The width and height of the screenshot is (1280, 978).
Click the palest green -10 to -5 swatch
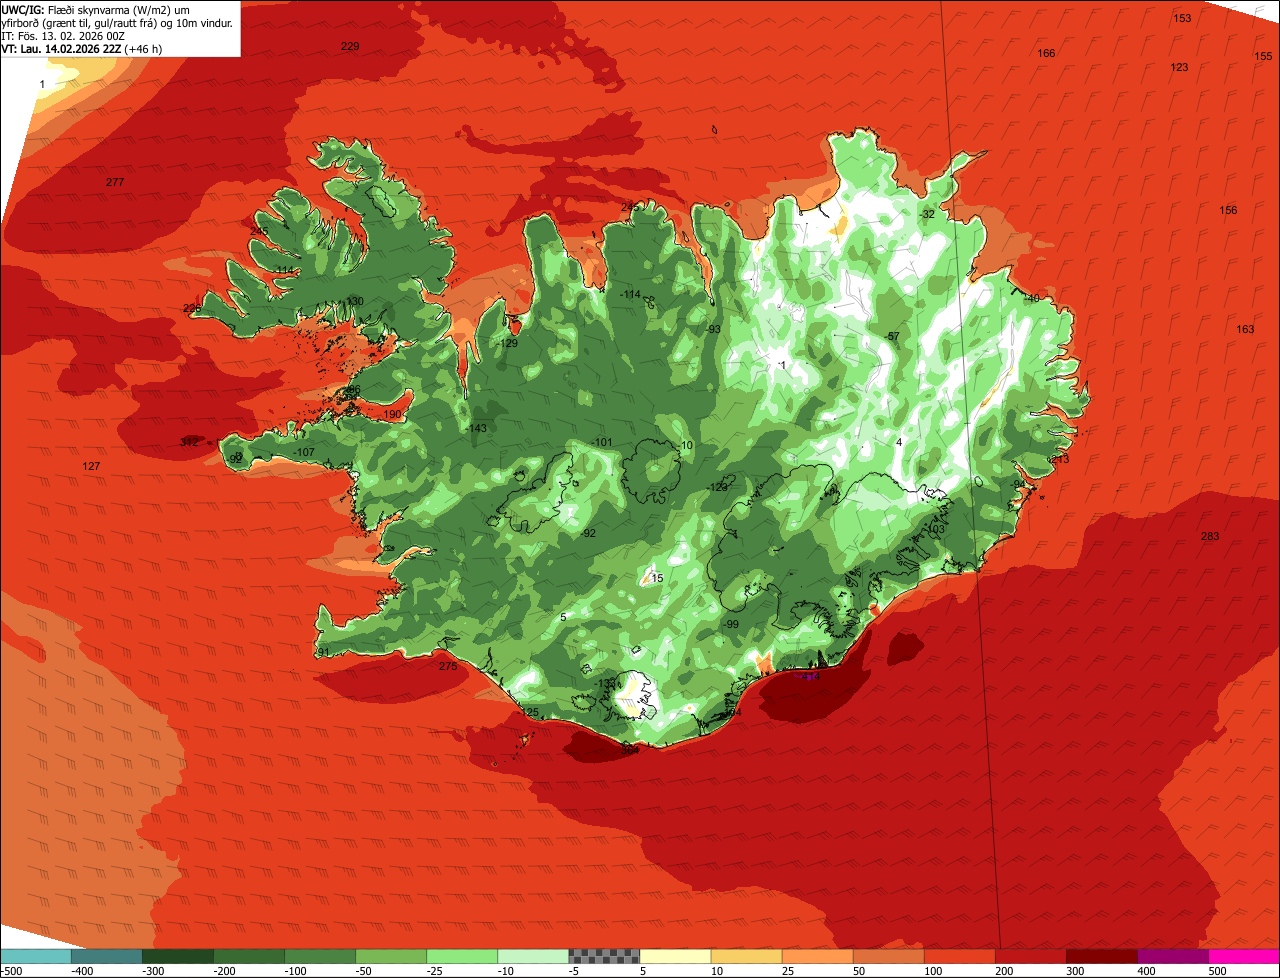(x=533, y=956)
